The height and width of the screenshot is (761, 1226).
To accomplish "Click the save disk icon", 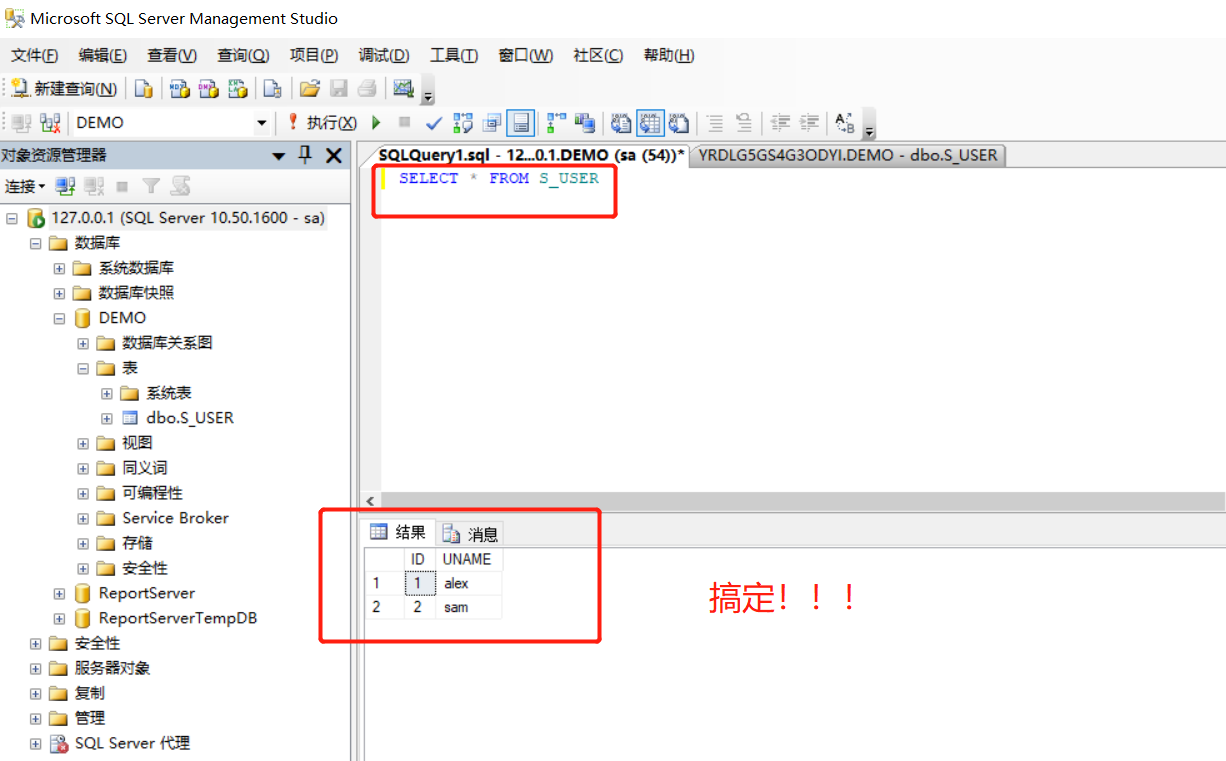I will tap(339, 89).
